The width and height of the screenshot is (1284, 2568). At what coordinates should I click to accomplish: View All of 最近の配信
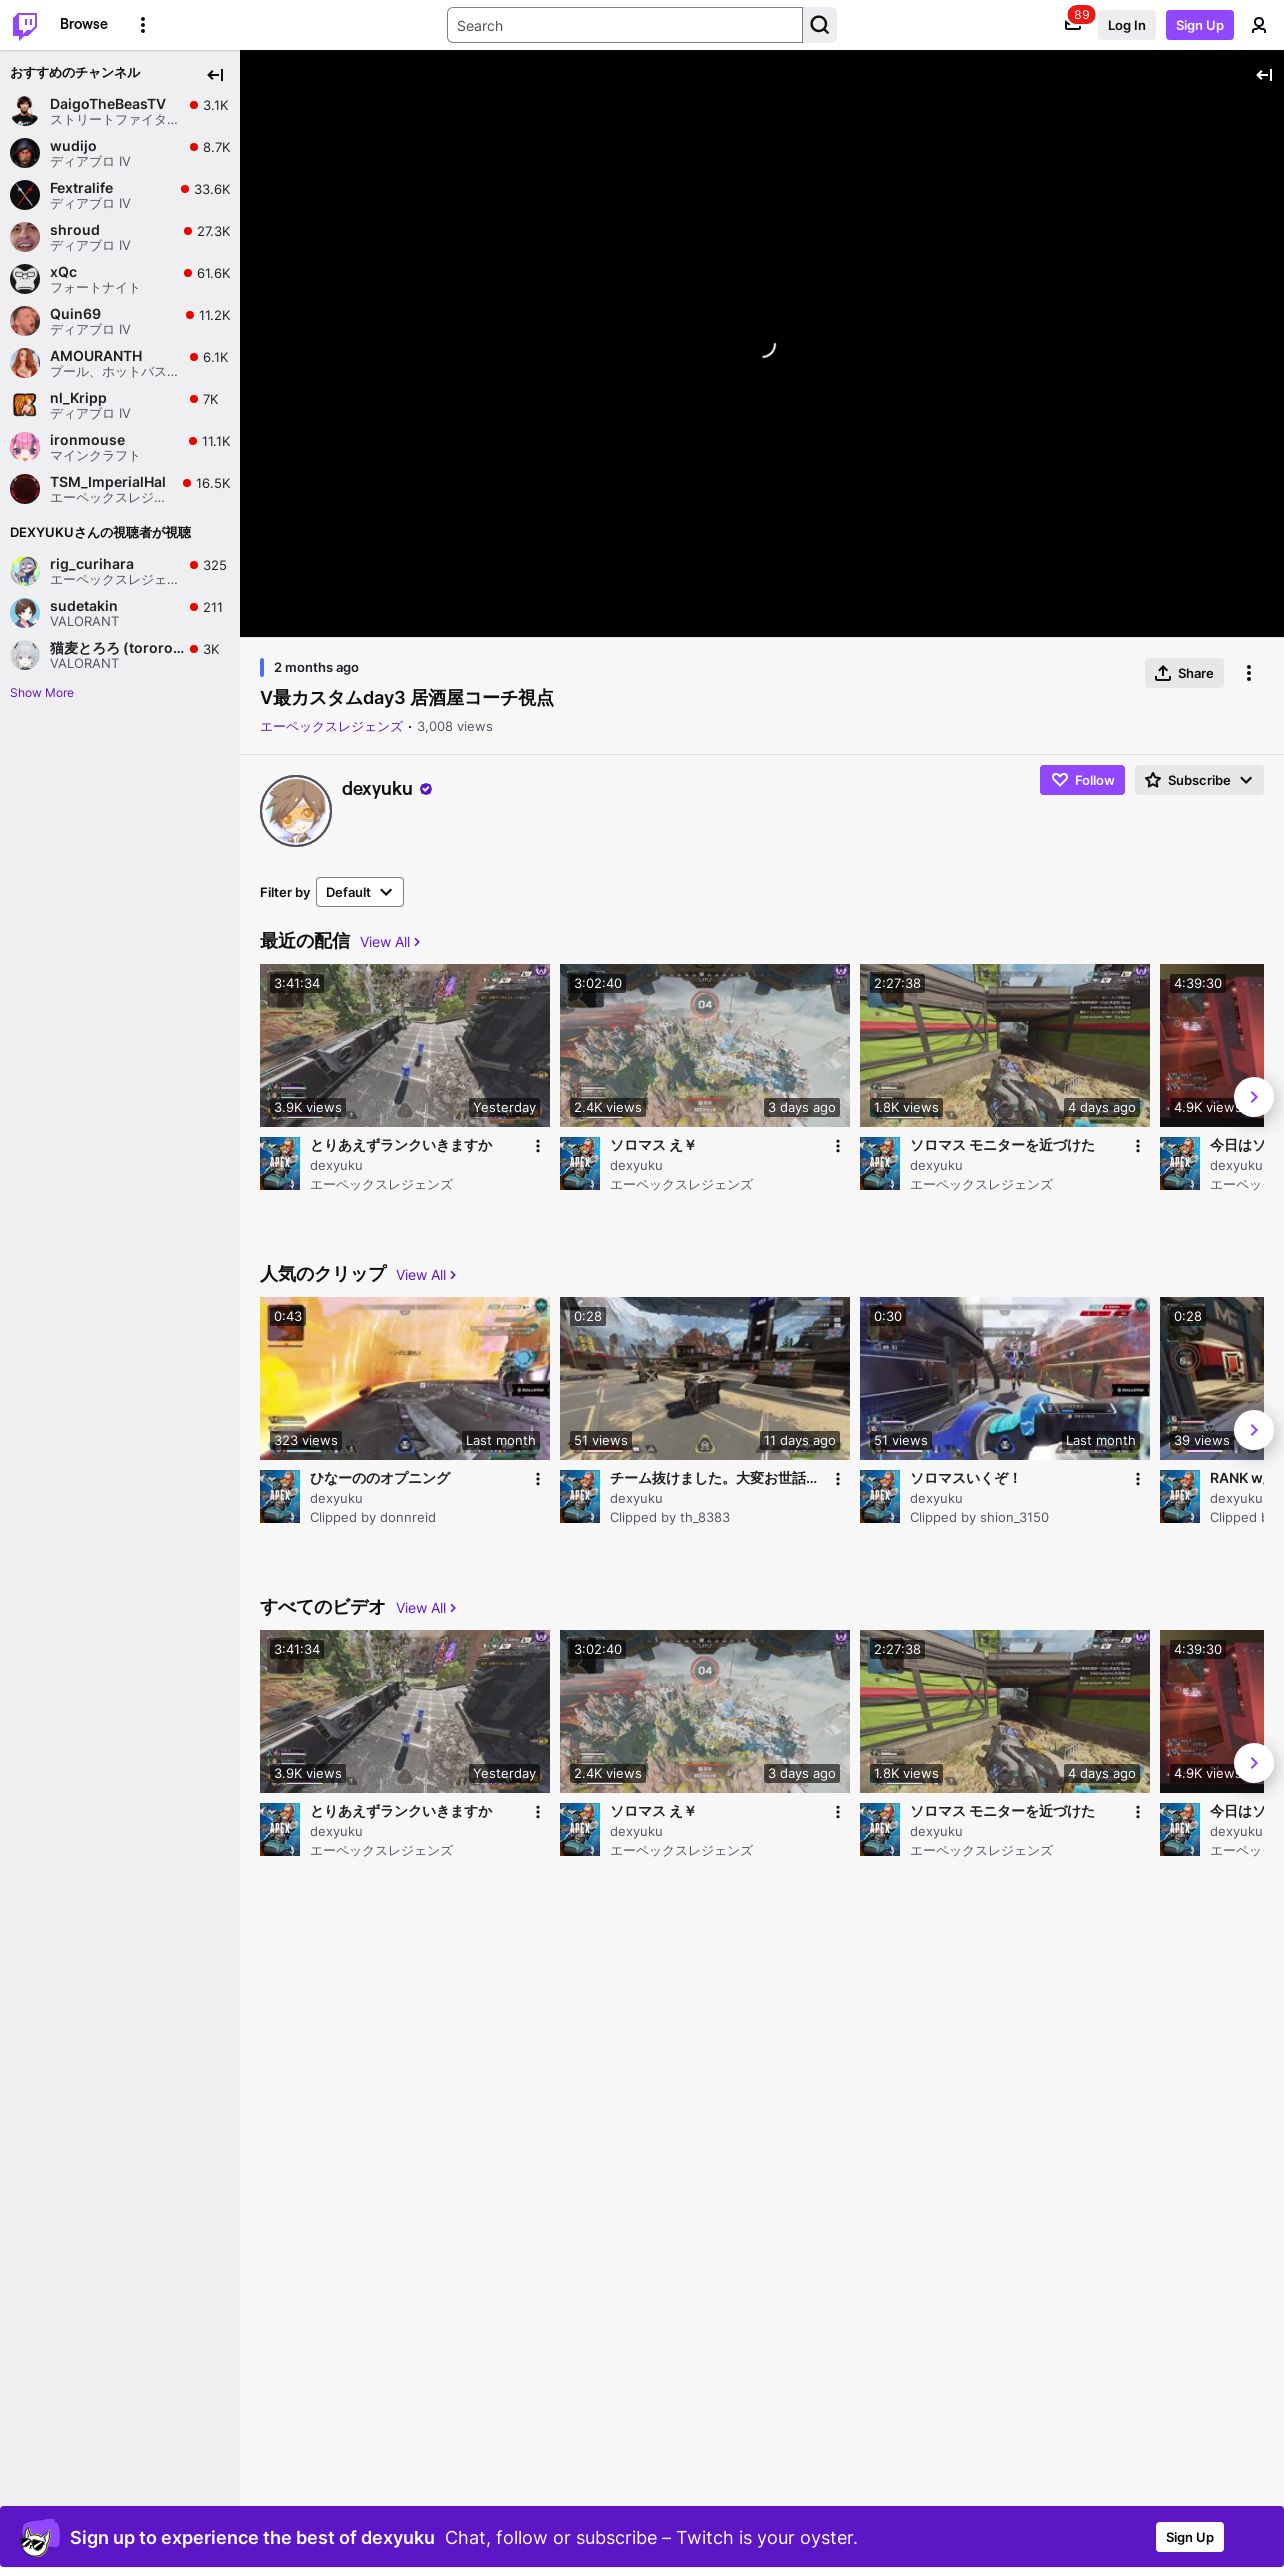coord(390,942)
